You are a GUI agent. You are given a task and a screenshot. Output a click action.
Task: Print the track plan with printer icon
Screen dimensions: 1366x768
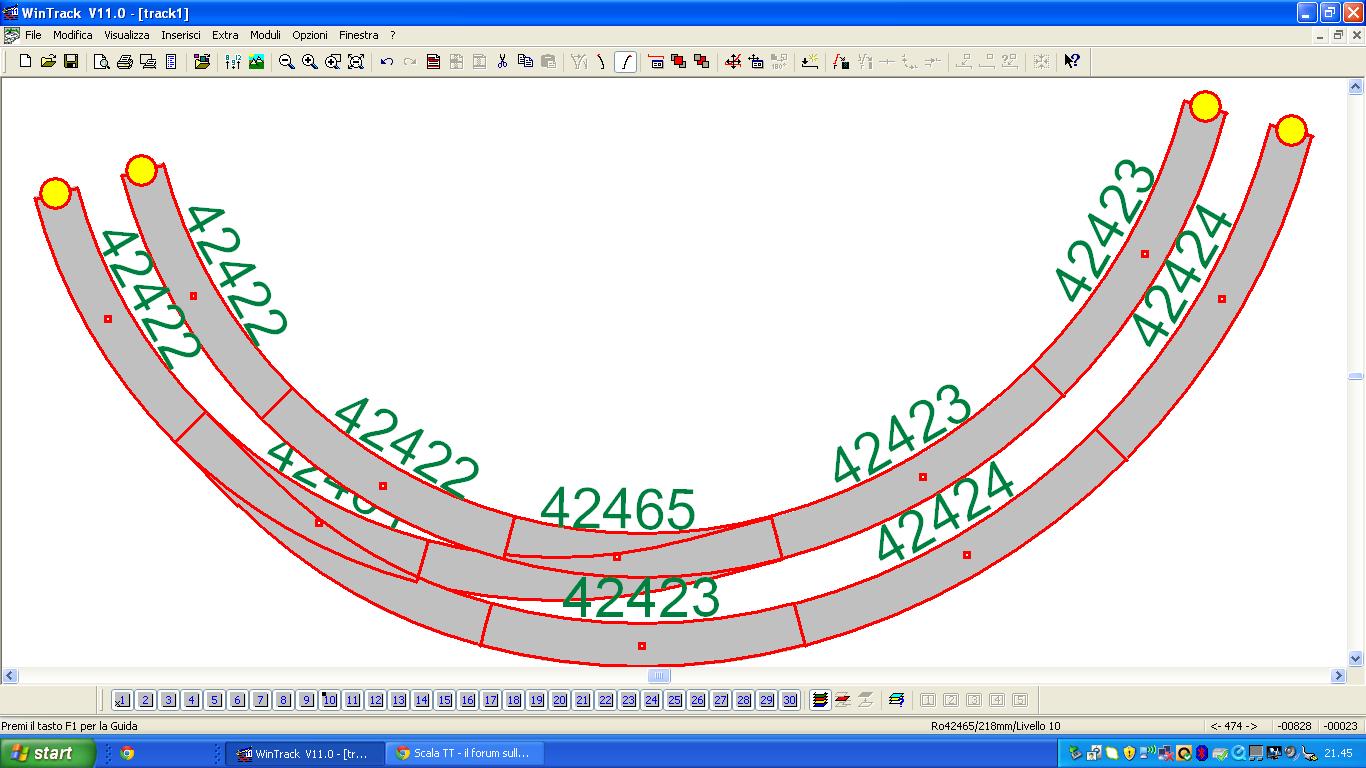click(125, 61)
